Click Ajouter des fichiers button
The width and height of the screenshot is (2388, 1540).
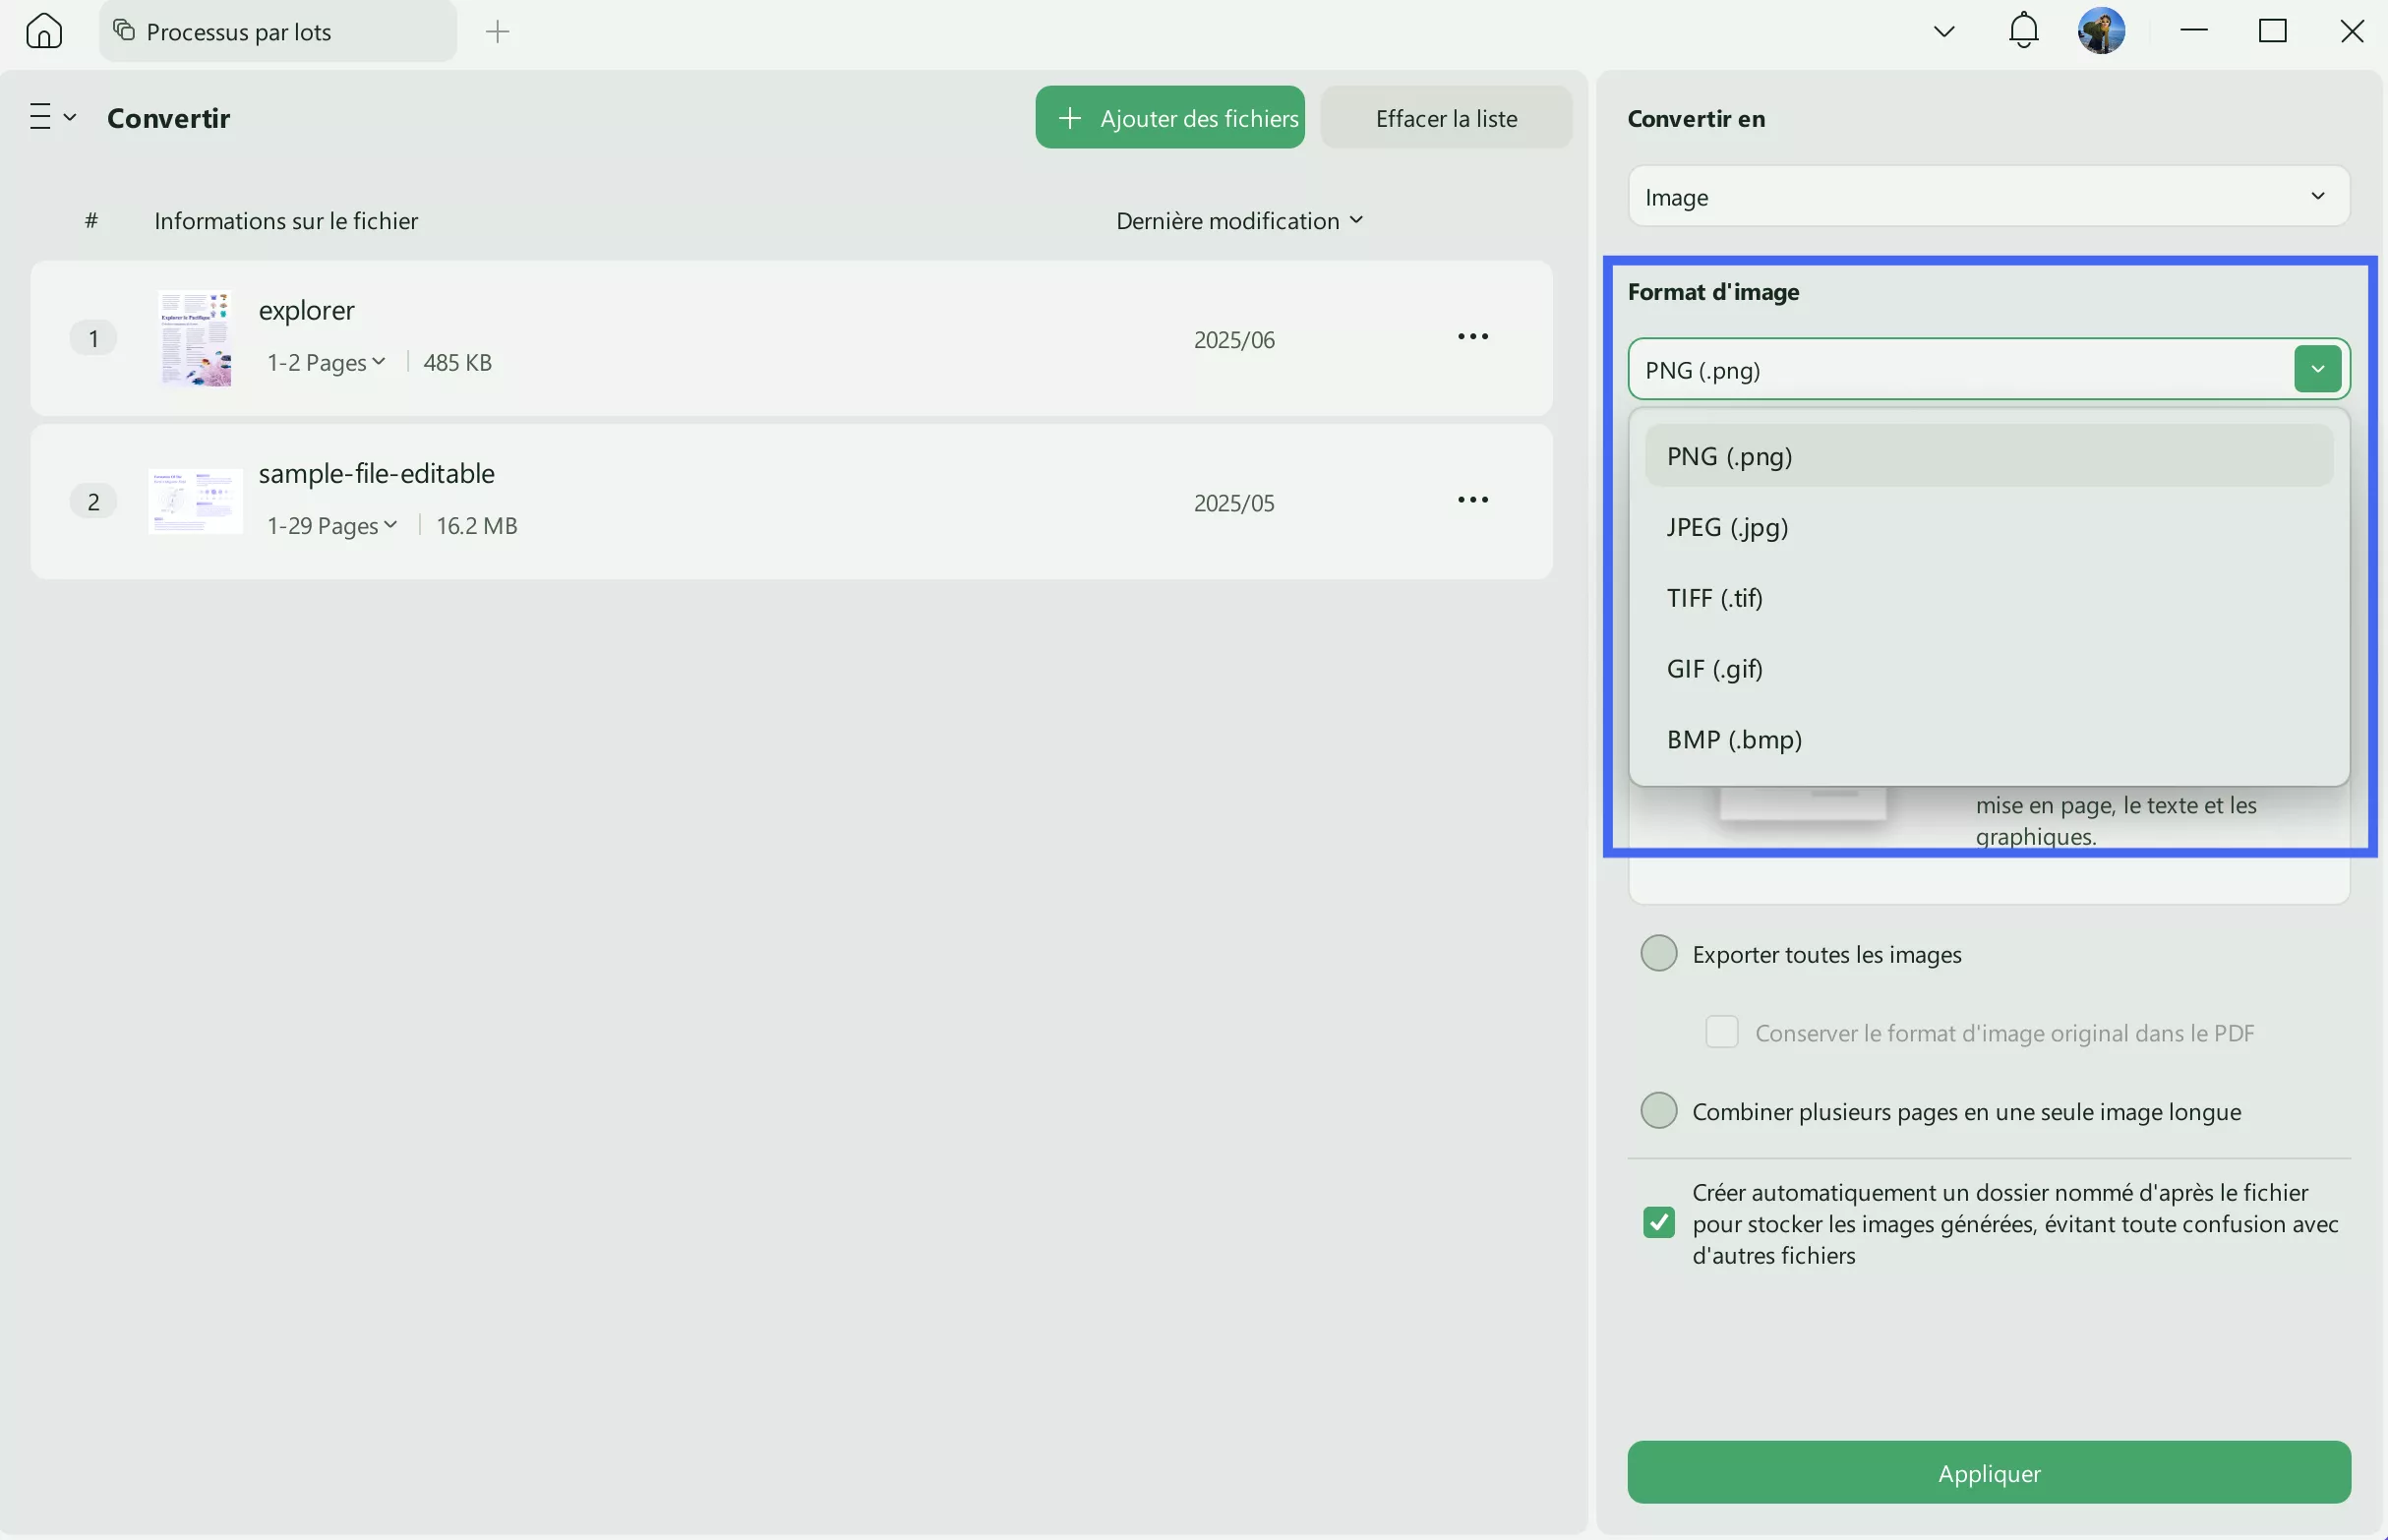pyautogui.click(x=1169, y=118)
